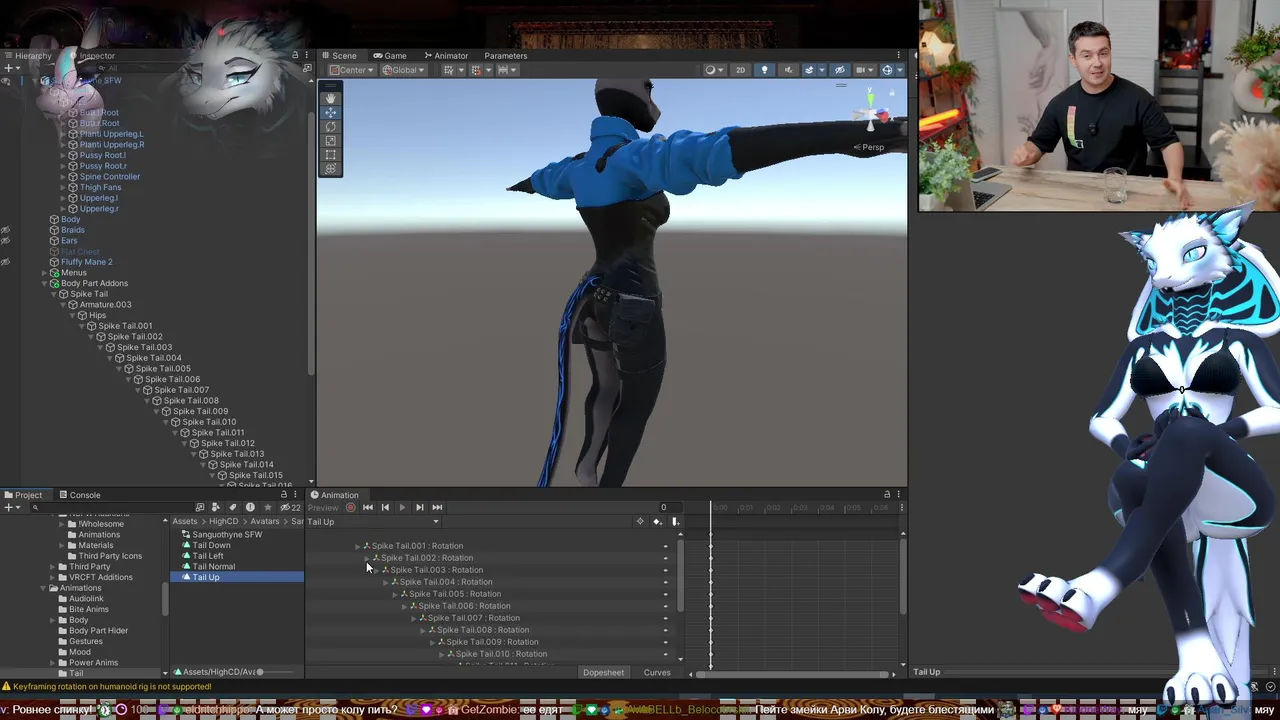Select the Hand (view) tool
Viewport: 1280px width, 720px height.
coord(330,98)
